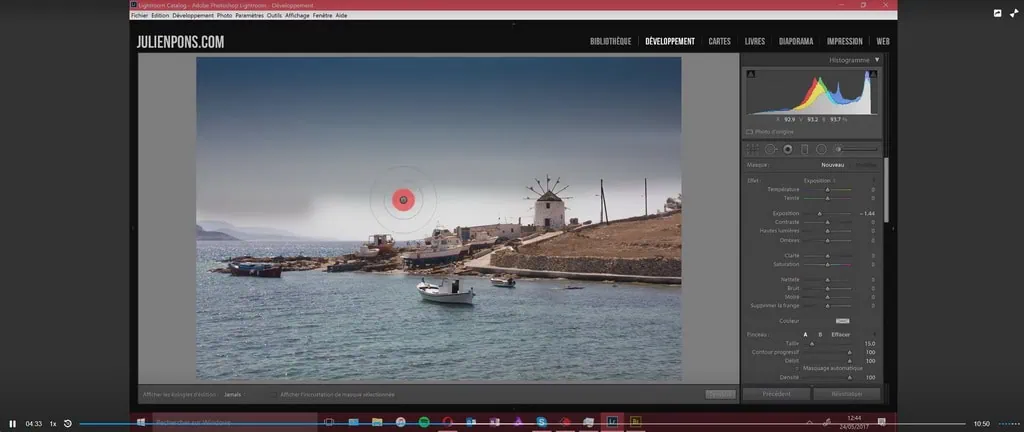
Task: Activate the red eye correction tool
Action: click(787, 149)
